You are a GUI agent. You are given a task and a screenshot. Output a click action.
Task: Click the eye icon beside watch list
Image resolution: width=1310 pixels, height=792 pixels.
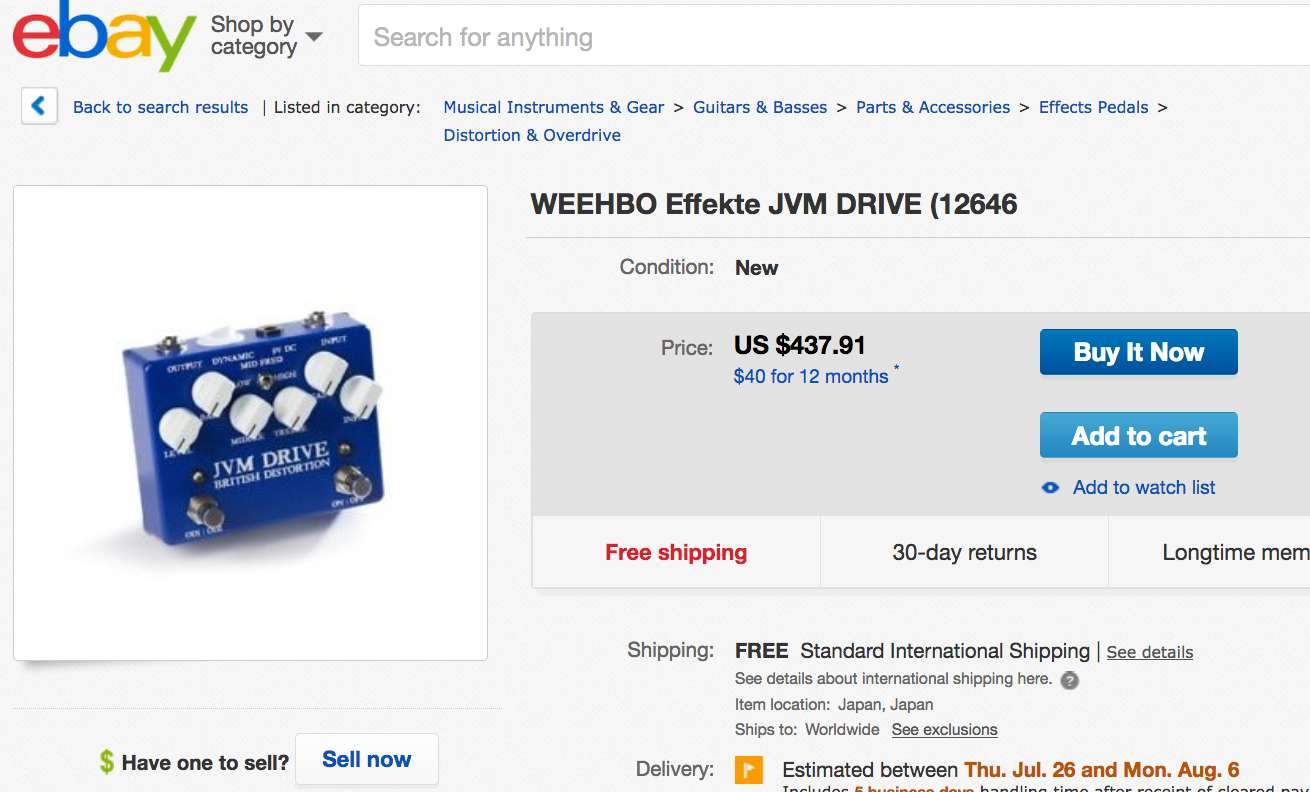pos(1050,488)
